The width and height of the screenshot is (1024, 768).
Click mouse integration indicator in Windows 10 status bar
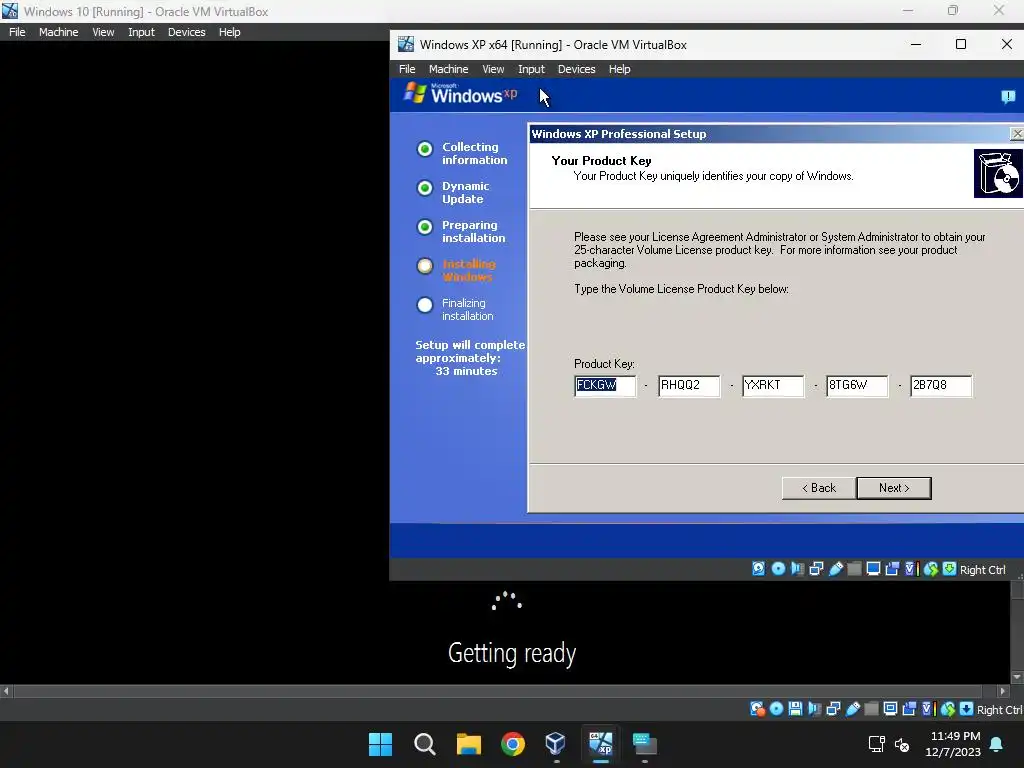click(x=948, y=709)
